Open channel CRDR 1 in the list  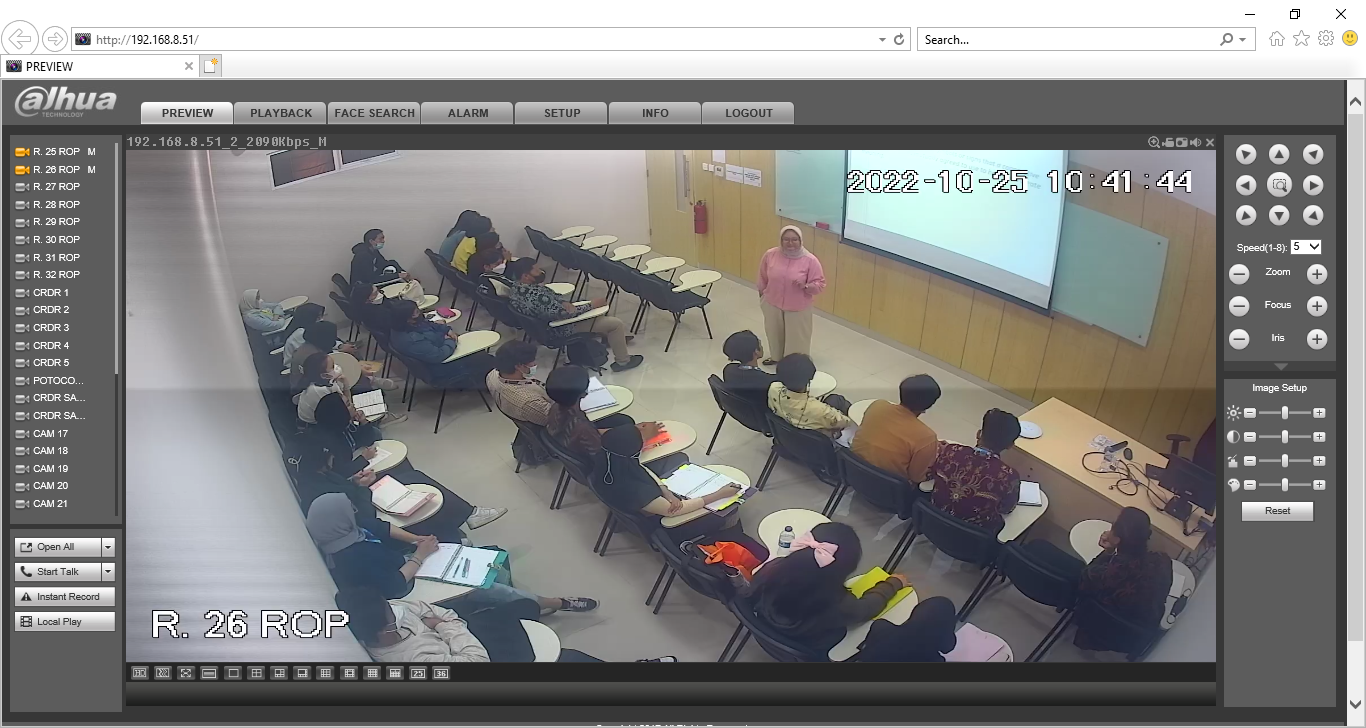(x=51, y=293)
